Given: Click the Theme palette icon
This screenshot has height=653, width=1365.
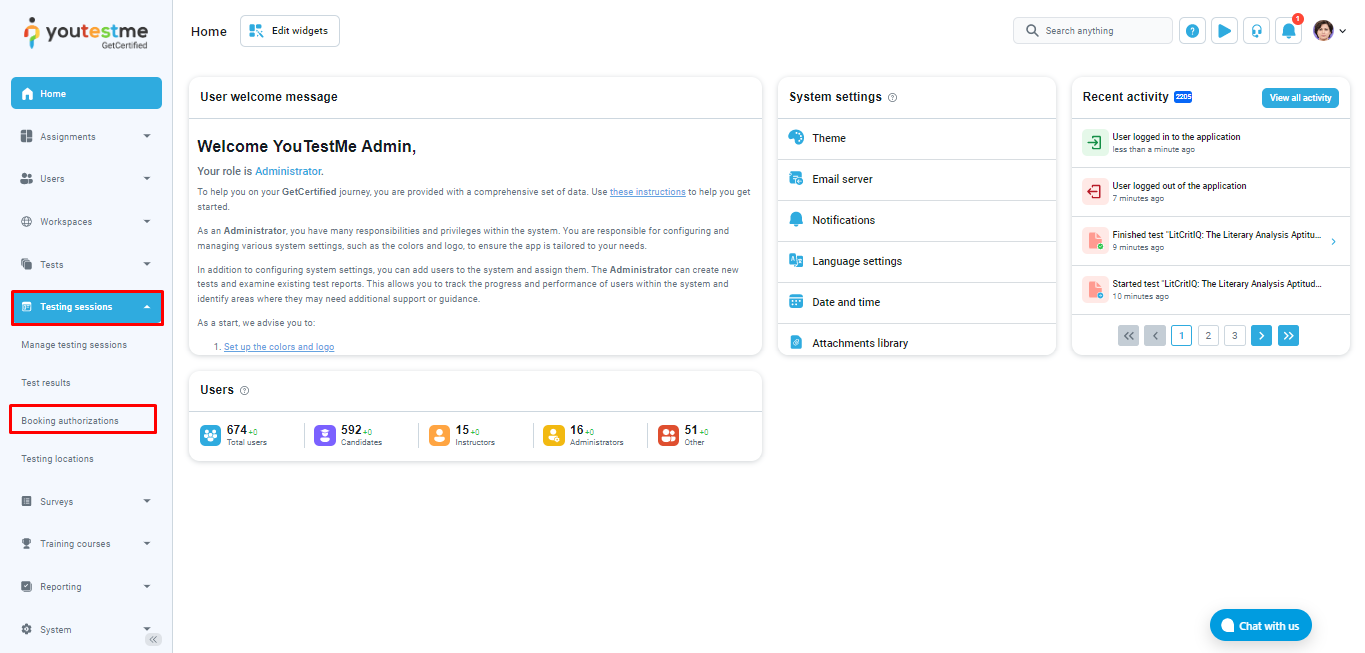Looking at the screenshot, I should click(x=796, y=138).
